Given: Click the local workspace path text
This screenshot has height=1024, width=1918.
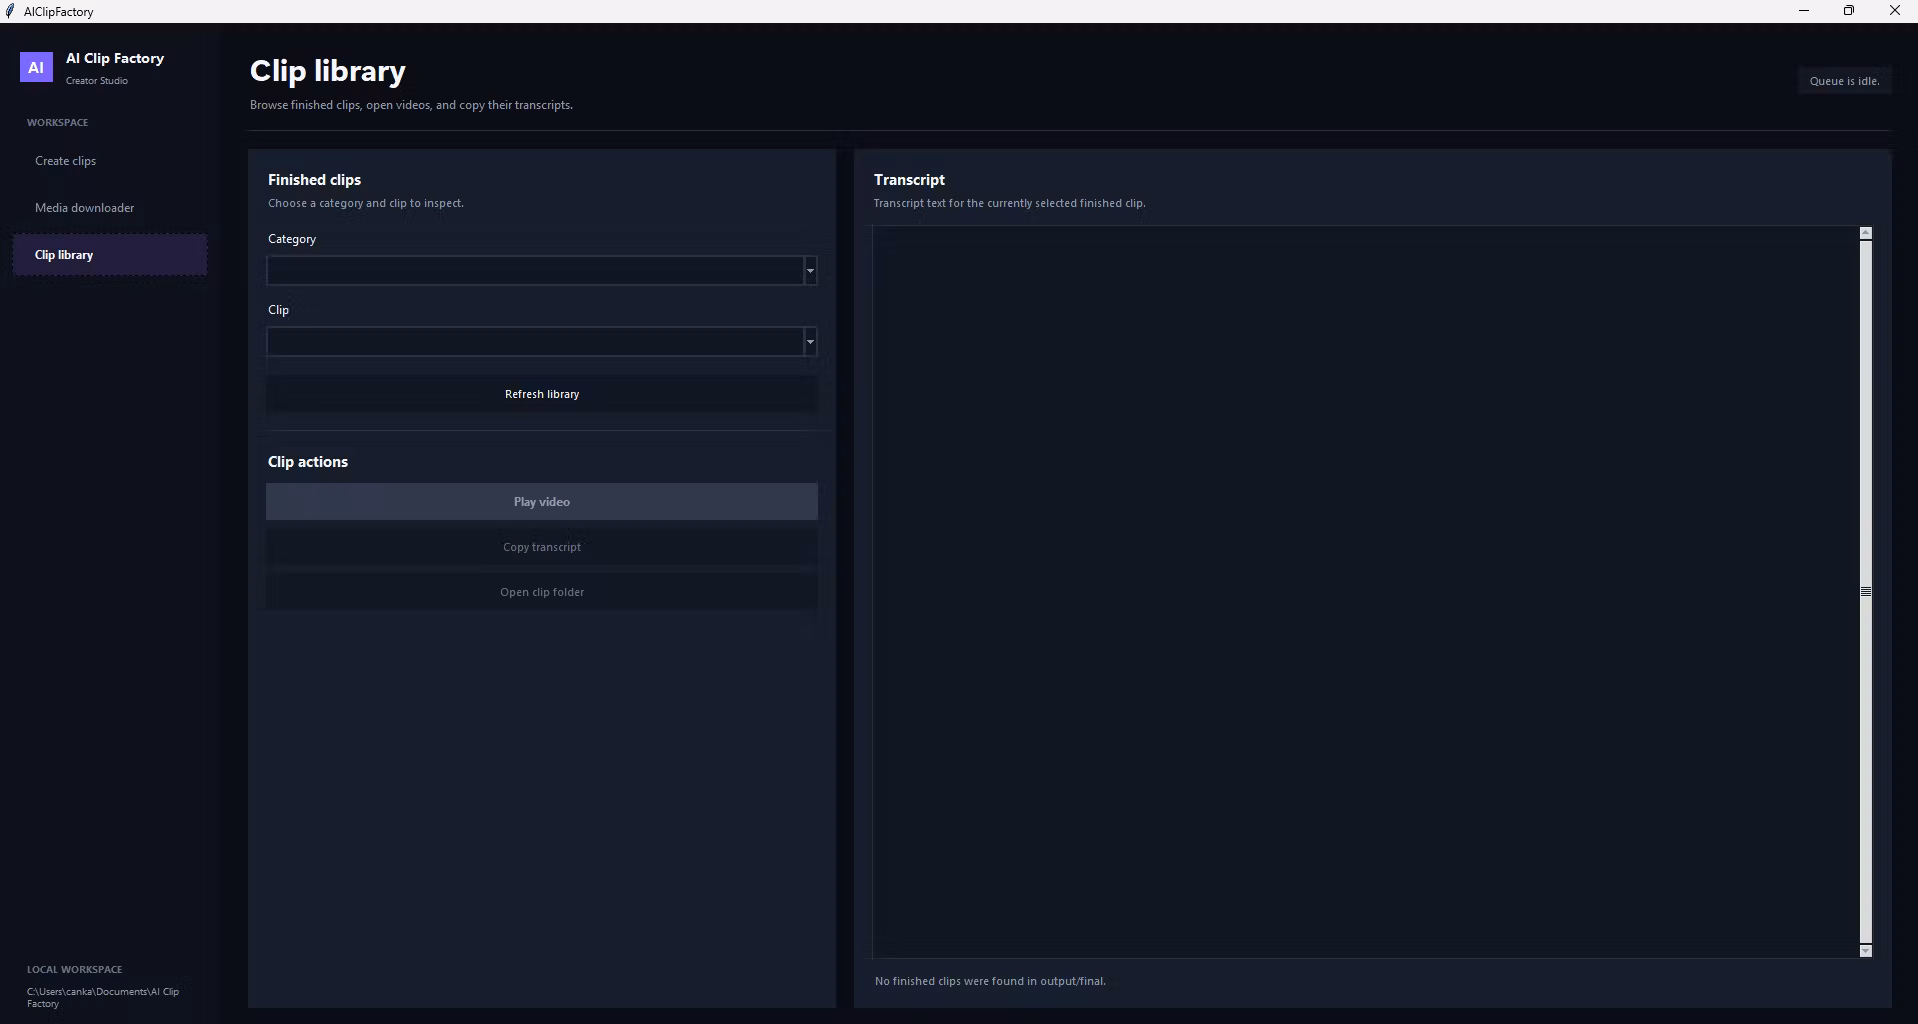Looking at the screenshot, I should click(x=103, y=998).
